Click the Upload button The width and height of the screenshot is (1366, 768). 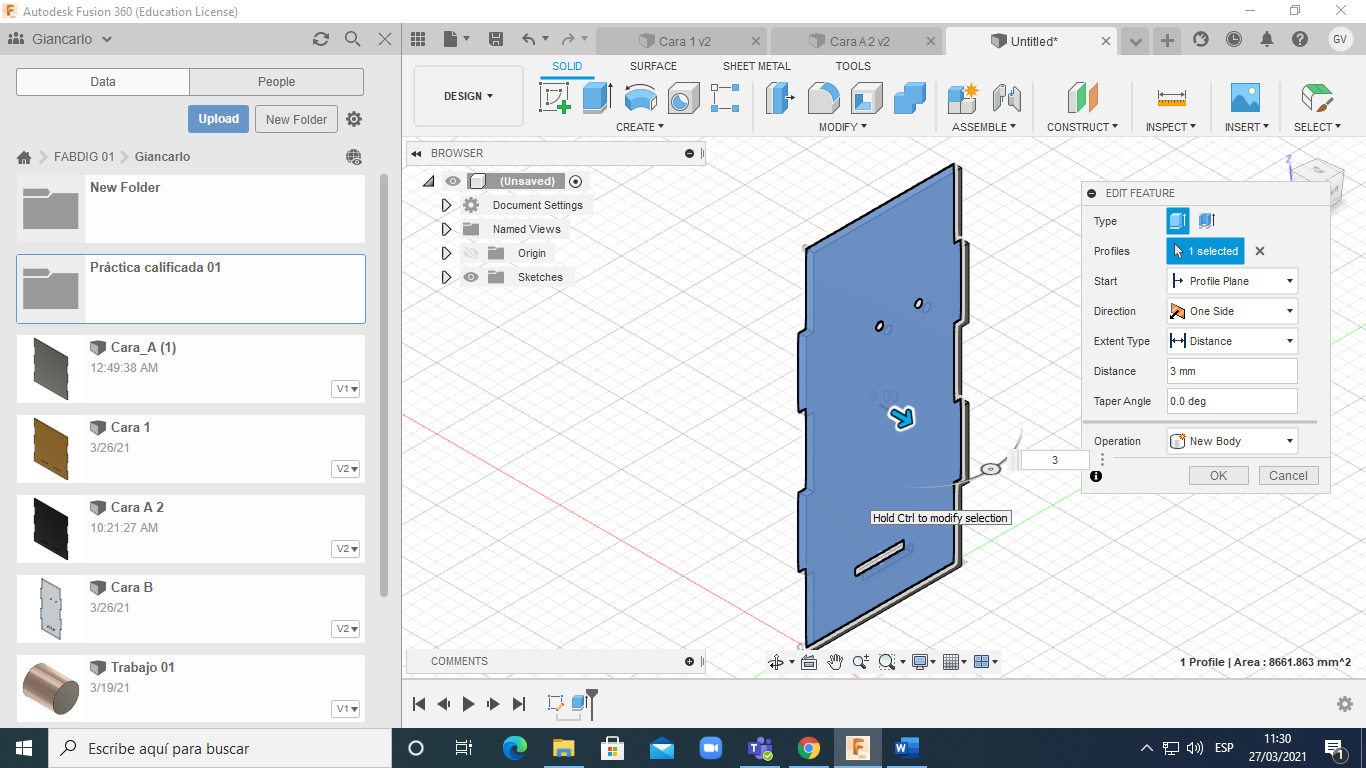coord(218,119)
